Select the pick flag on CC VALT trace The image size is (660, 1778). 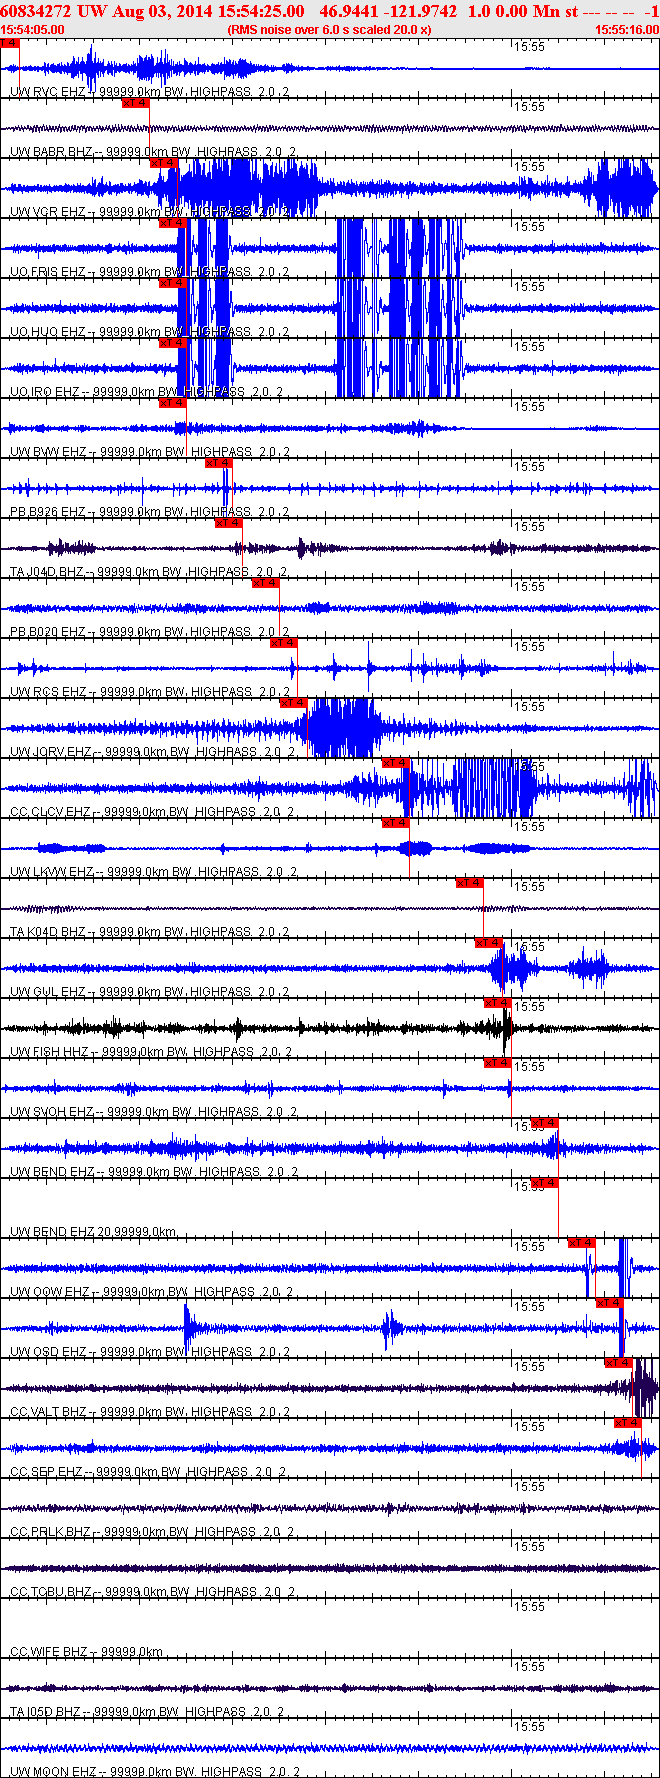pyautogui.click(x=618, y=1363)
